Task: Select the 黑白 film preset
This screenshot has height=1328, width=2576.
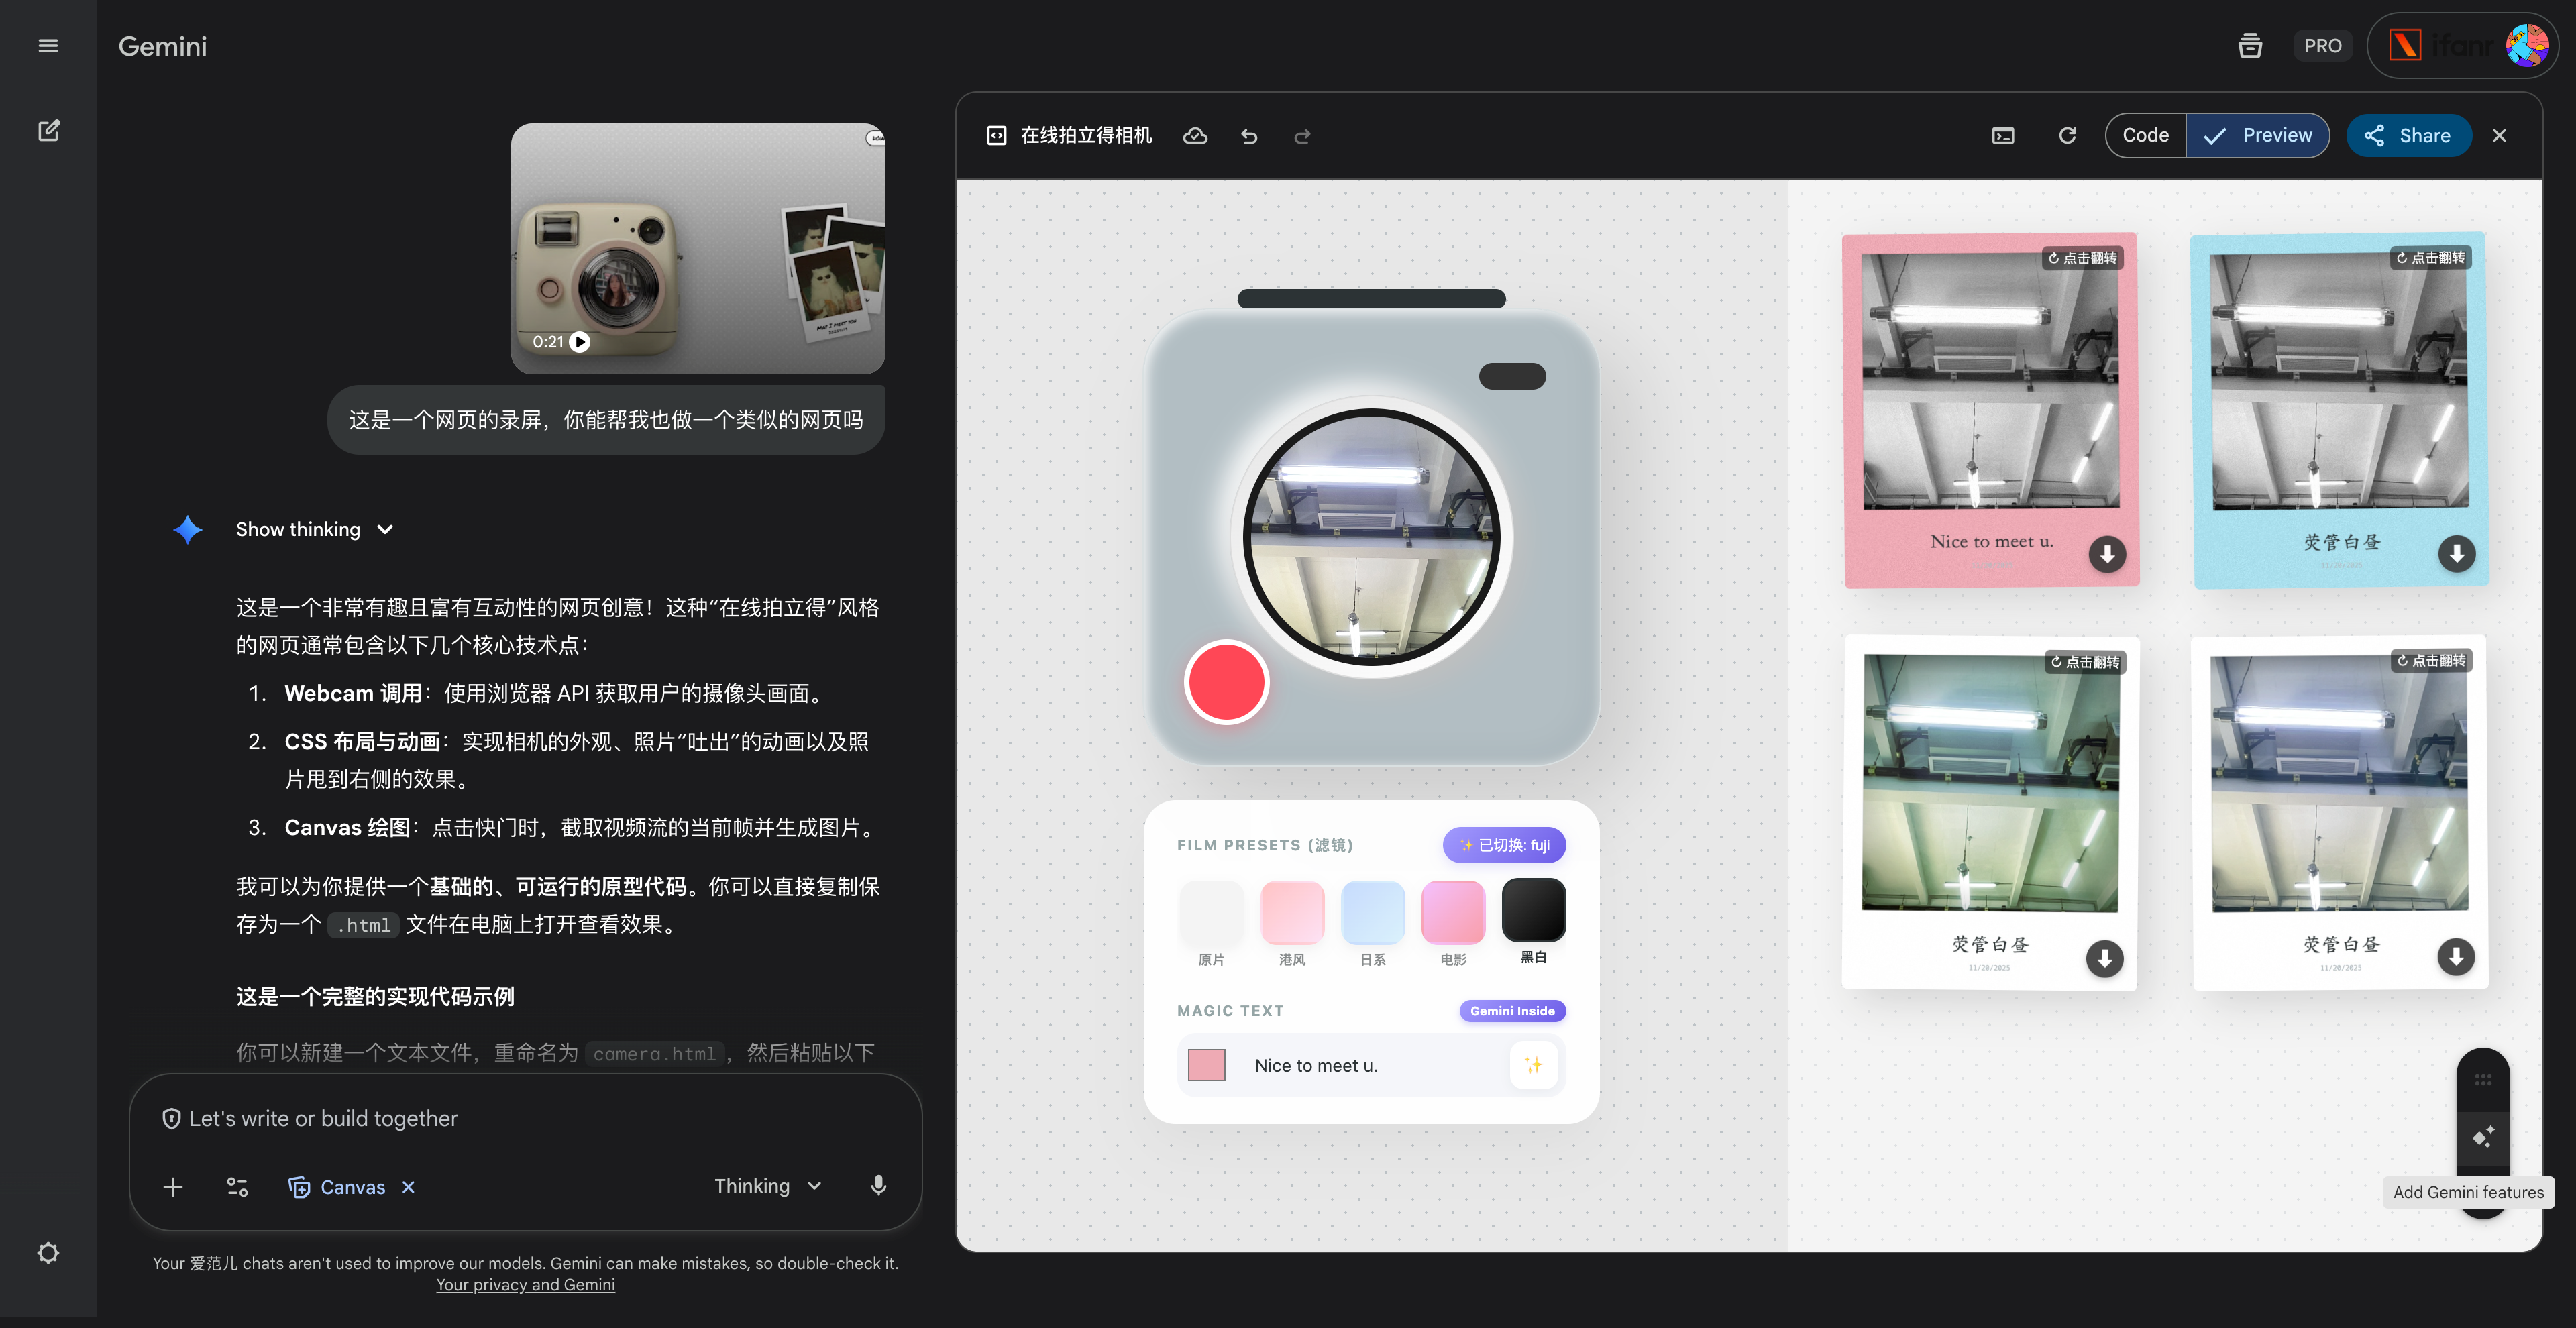Action: (1533, 911)
